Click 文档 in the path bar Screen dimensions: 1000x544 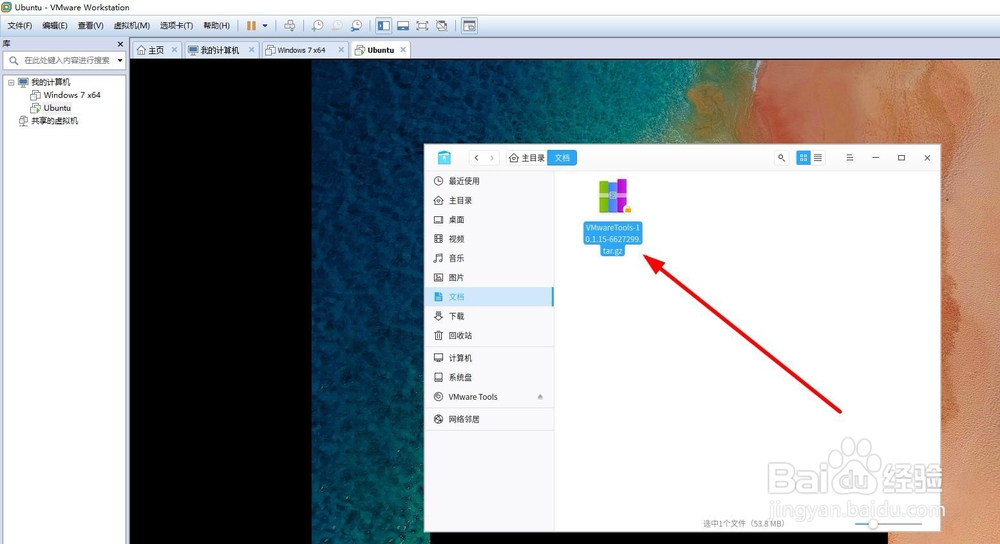tap(562, 158)
